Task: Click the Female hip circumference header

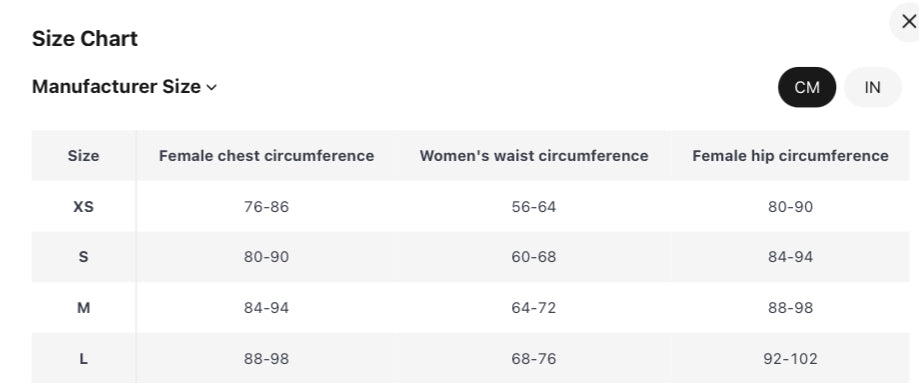Action: point(790,156)
